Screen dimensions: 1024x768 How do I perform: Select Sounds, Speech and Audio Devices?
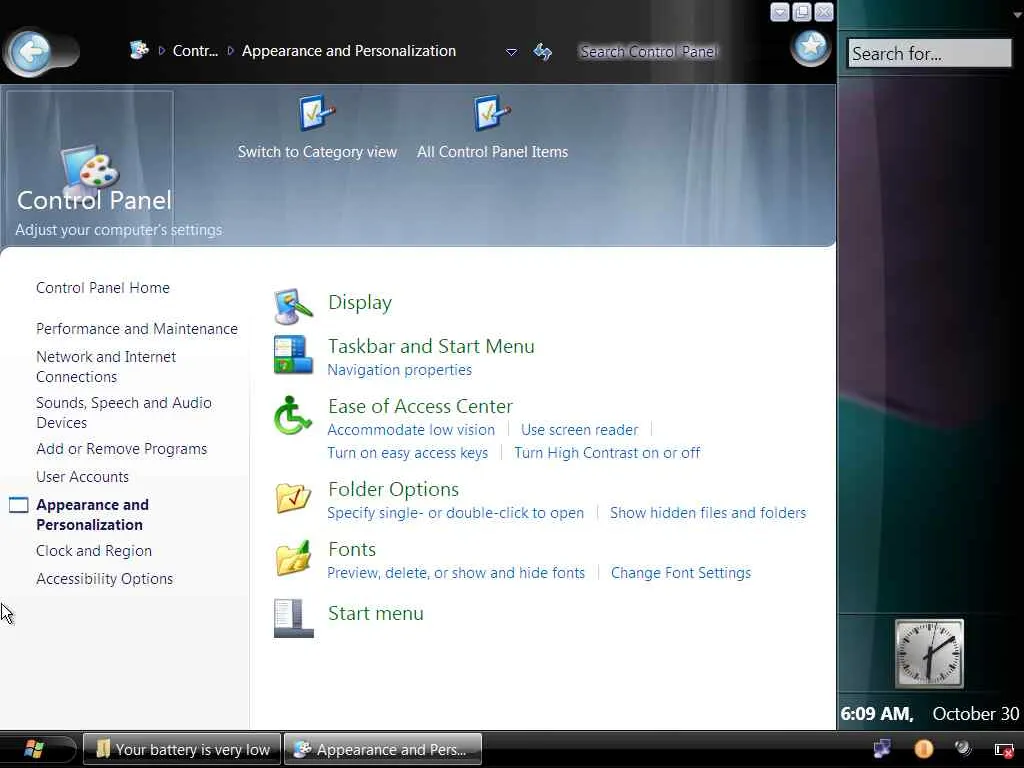click(x=123, y=413)
